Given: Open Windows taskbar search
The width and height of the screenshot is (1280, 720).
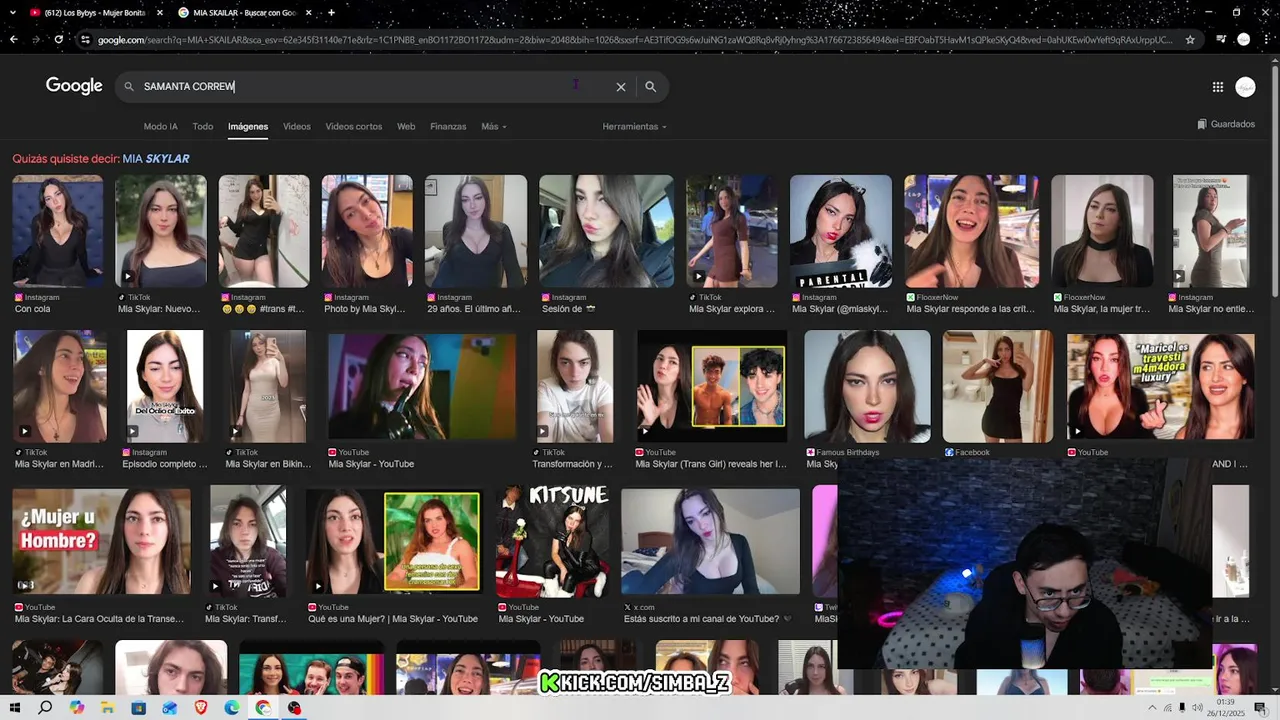Looking at the screenshot, I should coord(45,708).
